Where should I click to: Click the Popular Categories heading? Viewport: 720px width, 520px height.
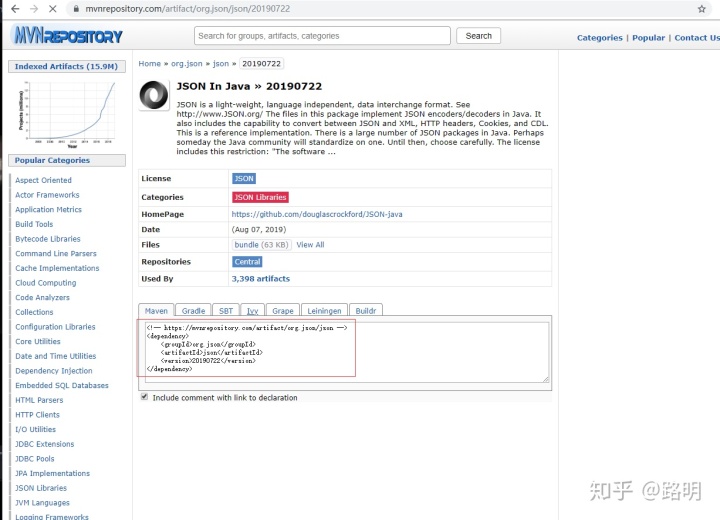tap(67, 160)
